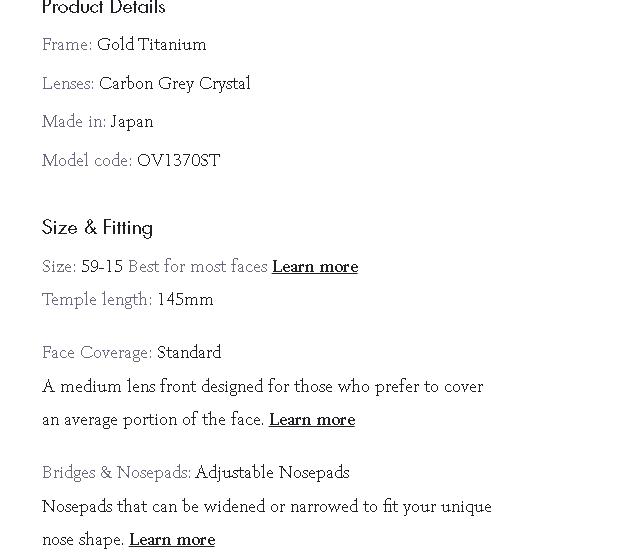
Task: Click the Bridges & Nosepads: label
Action: click(116, 473)
